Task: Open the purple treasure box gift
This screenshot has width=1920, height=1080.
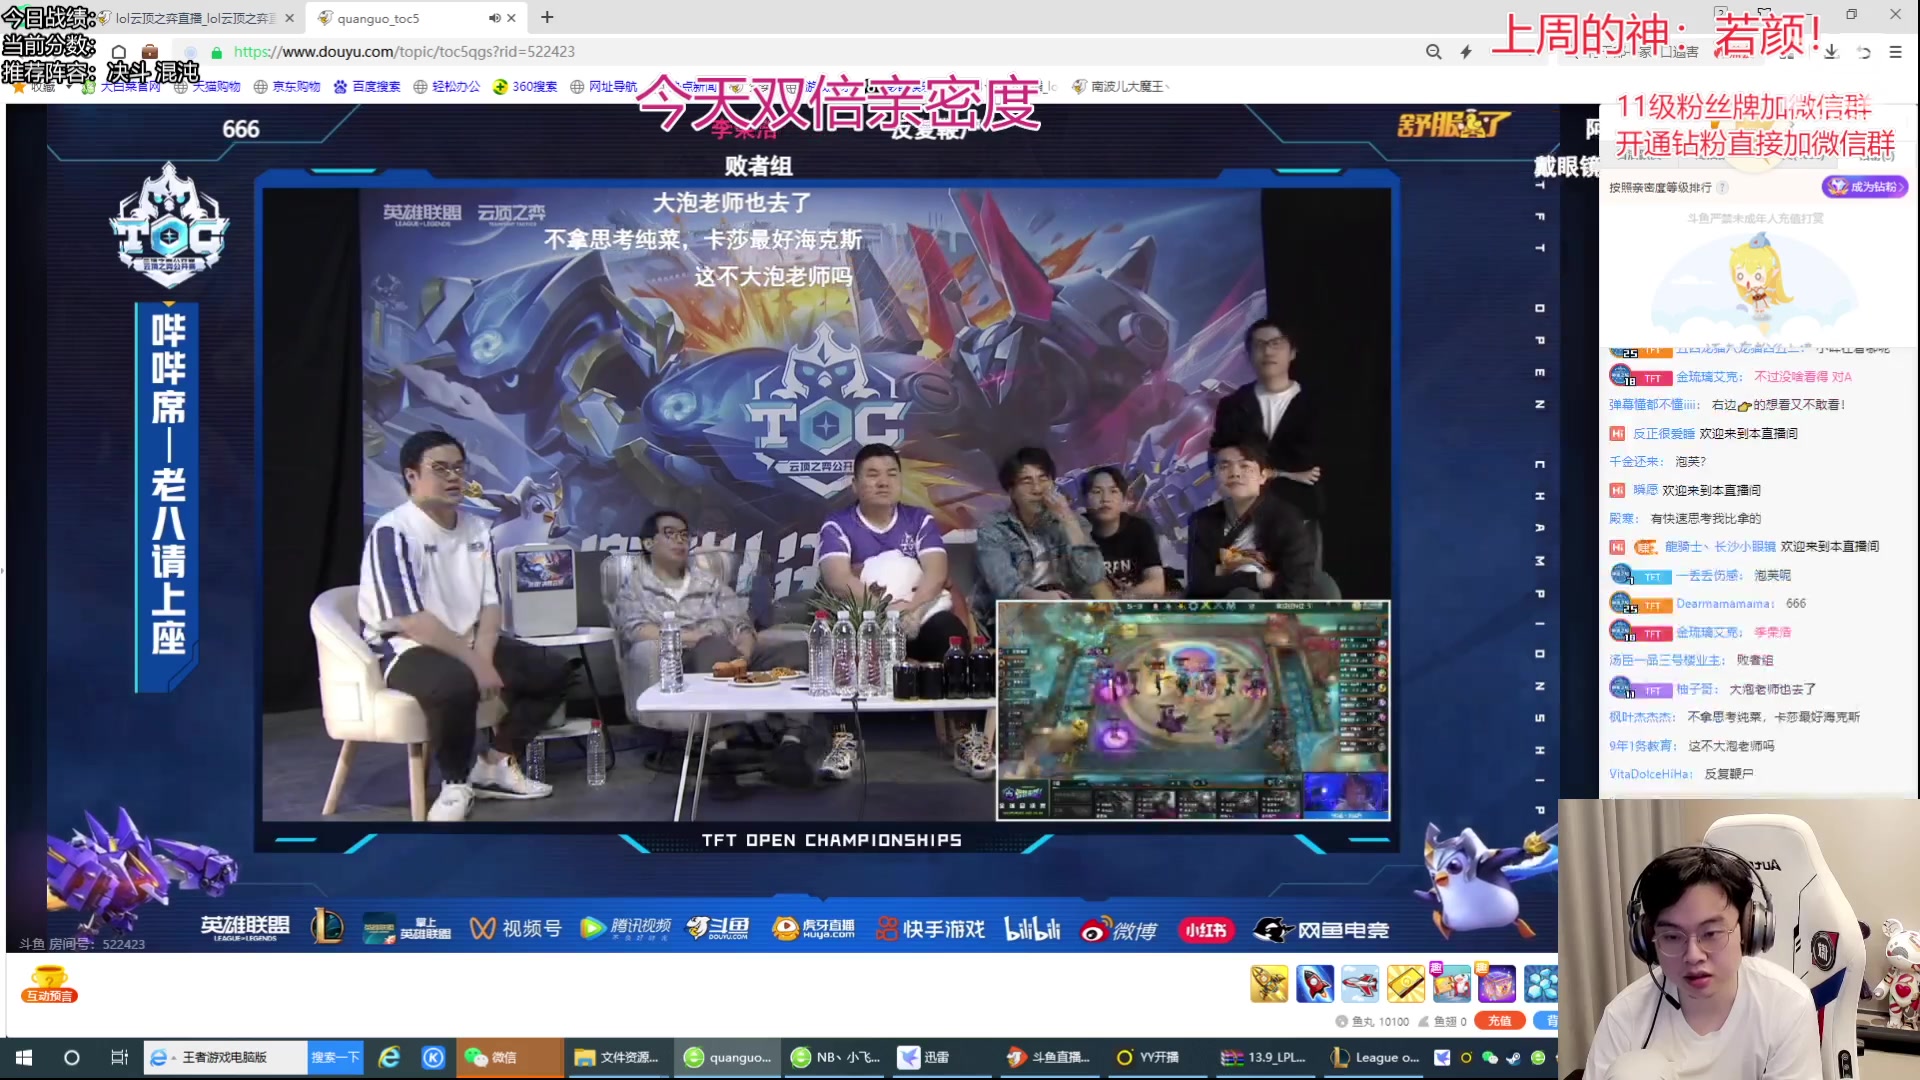Action: 1496,984
